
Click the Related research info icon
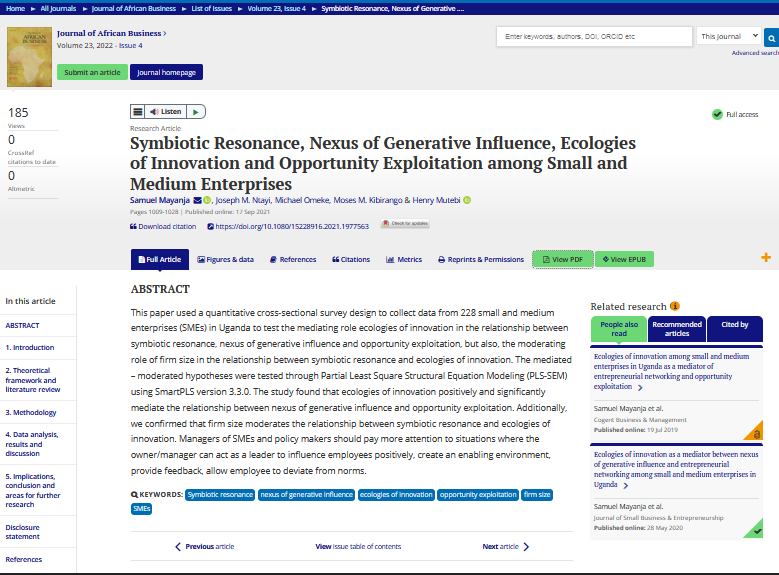(x=675, y=306)
